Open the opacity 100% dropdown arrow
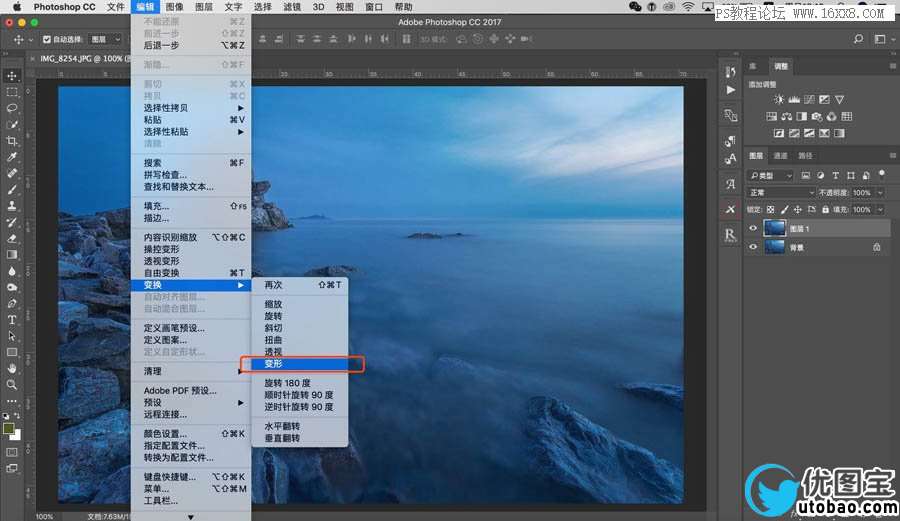The width and height of the screenshot is (900, 521). [880, 192]
